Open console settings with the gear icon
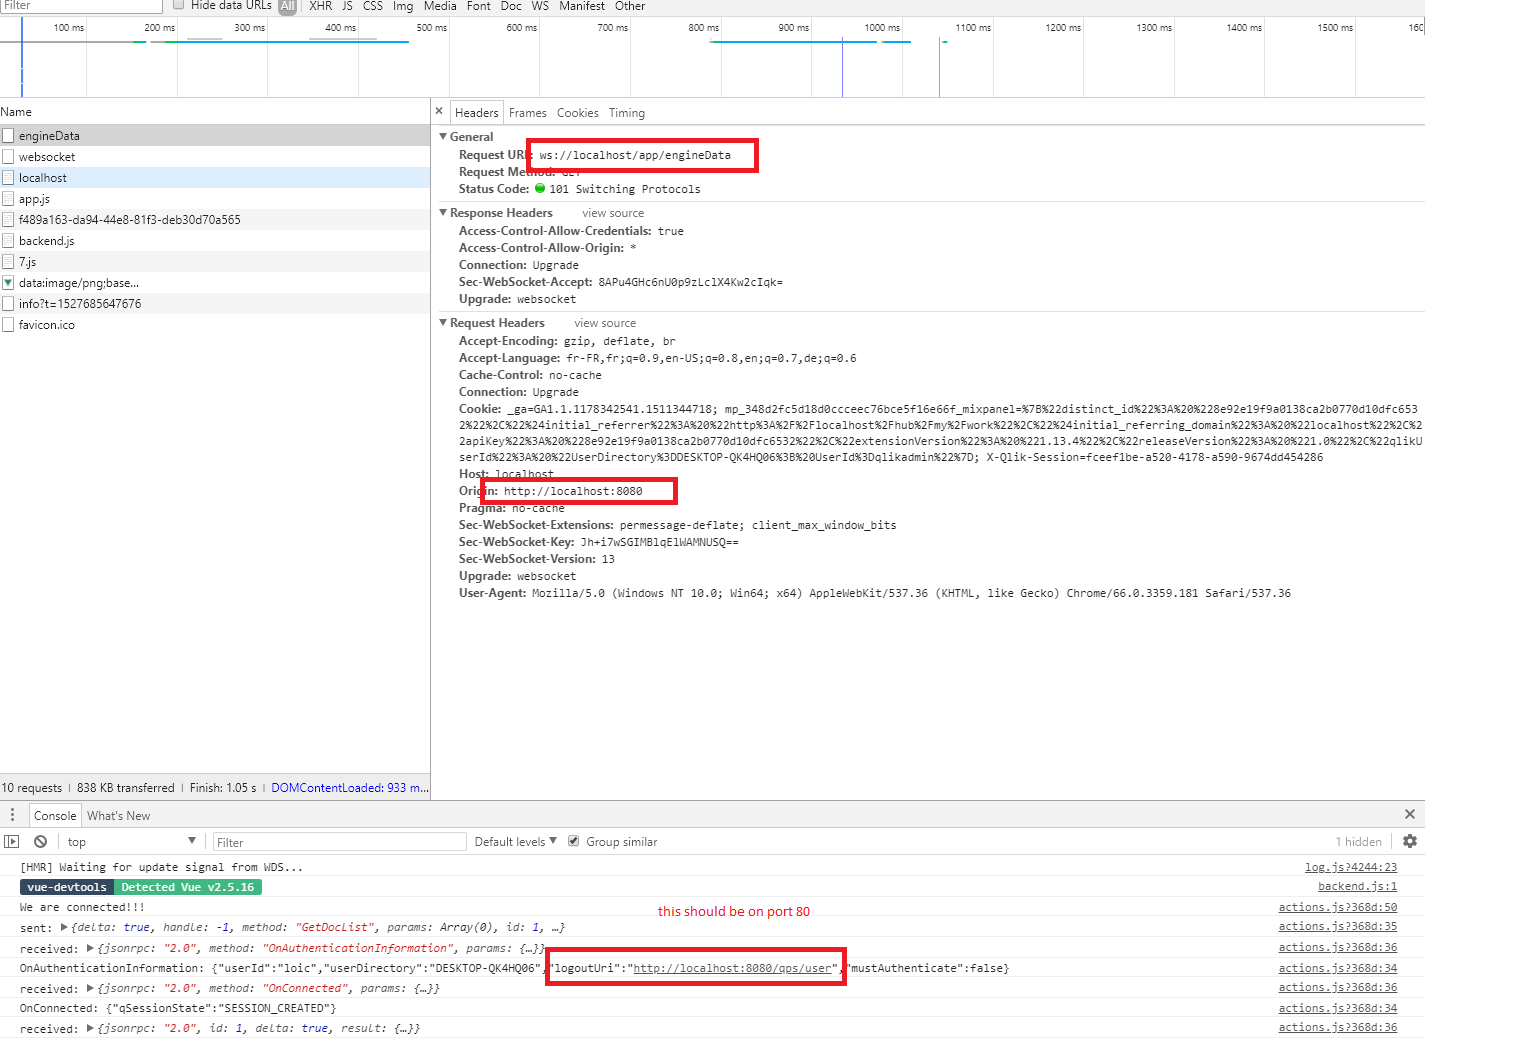Screen dimensions: 1536x1041 point(1410,841)
